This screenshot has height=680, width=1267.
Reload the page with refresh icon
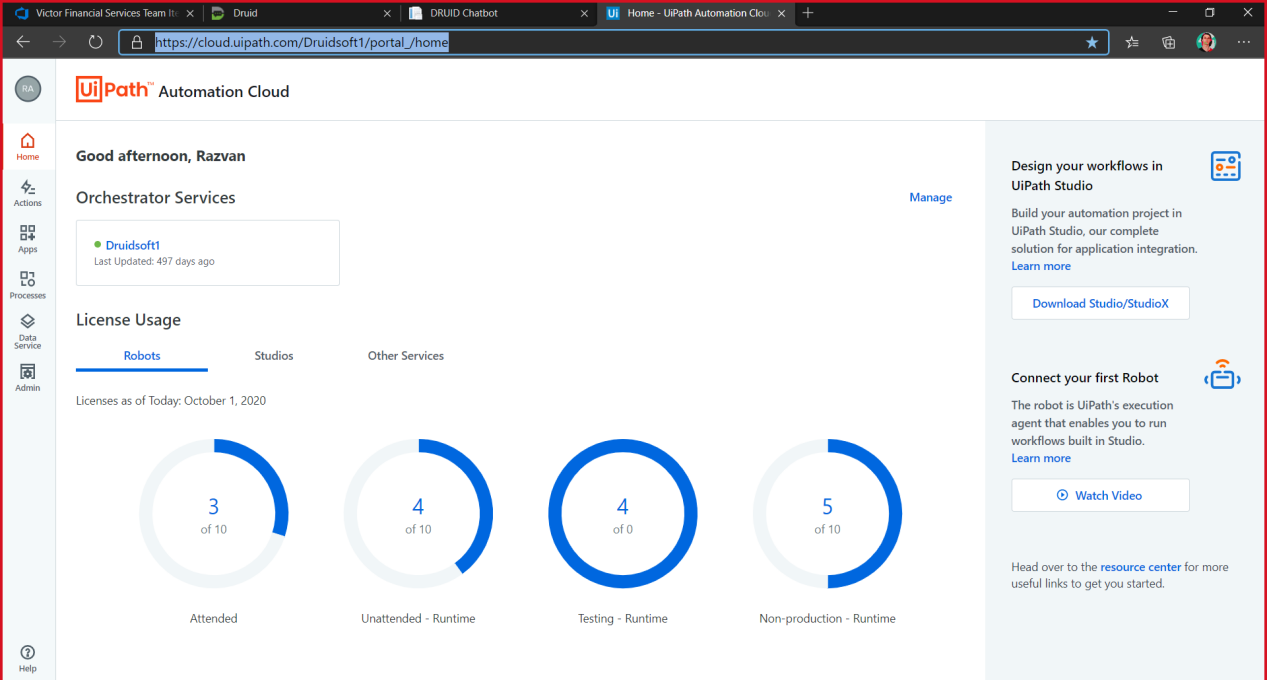click(x=96, y=42)
